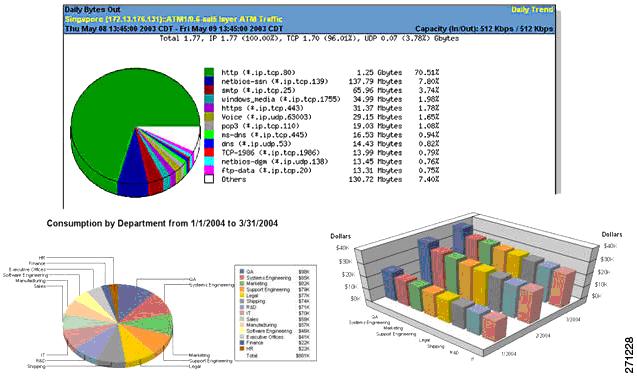Viewport: 637px width, 378px height.
Task: Click the Consumption by Department chart title
Action: pos(162,223)
